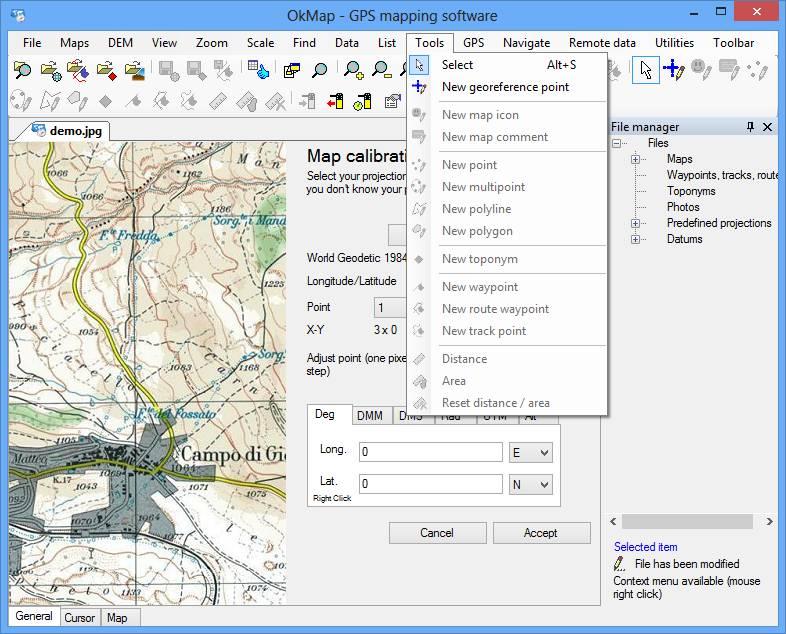The height and width of the screenshot is (634, 786).
Task: Pin the File manager panel
Action: 751,127
